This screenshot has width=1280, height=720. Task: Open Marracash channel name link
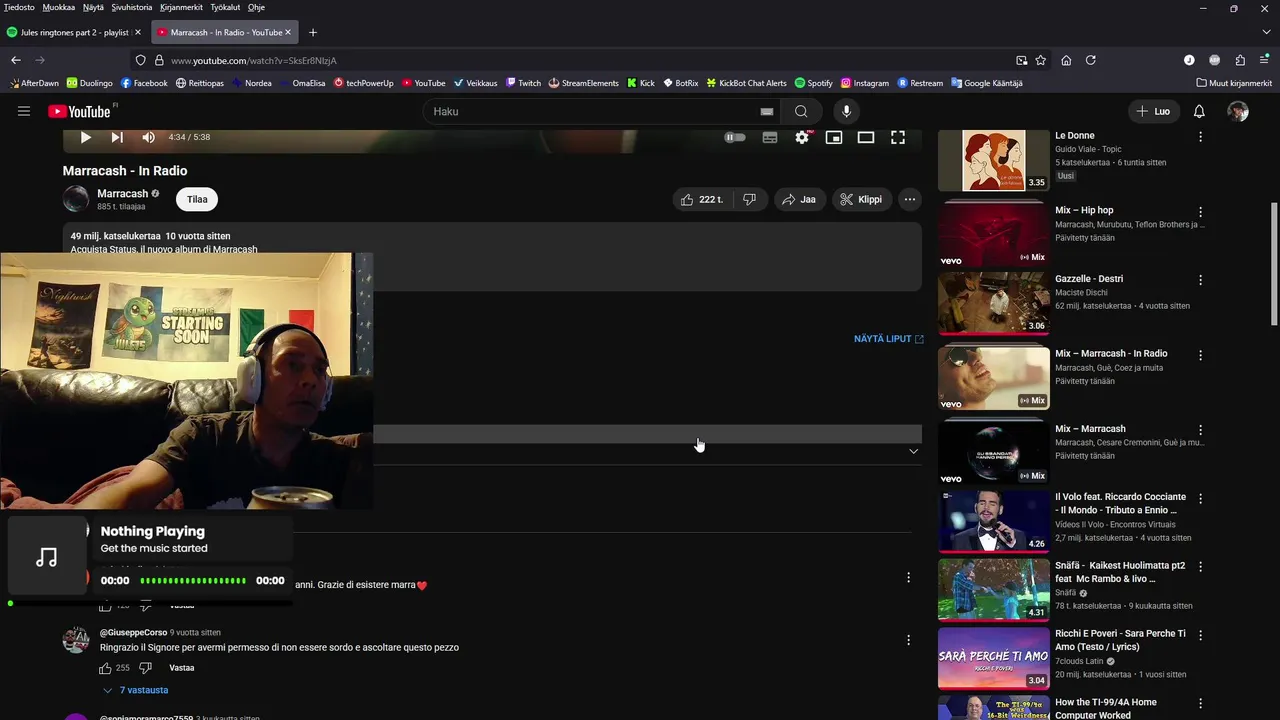pyautogui.click(x=122, y=193)
